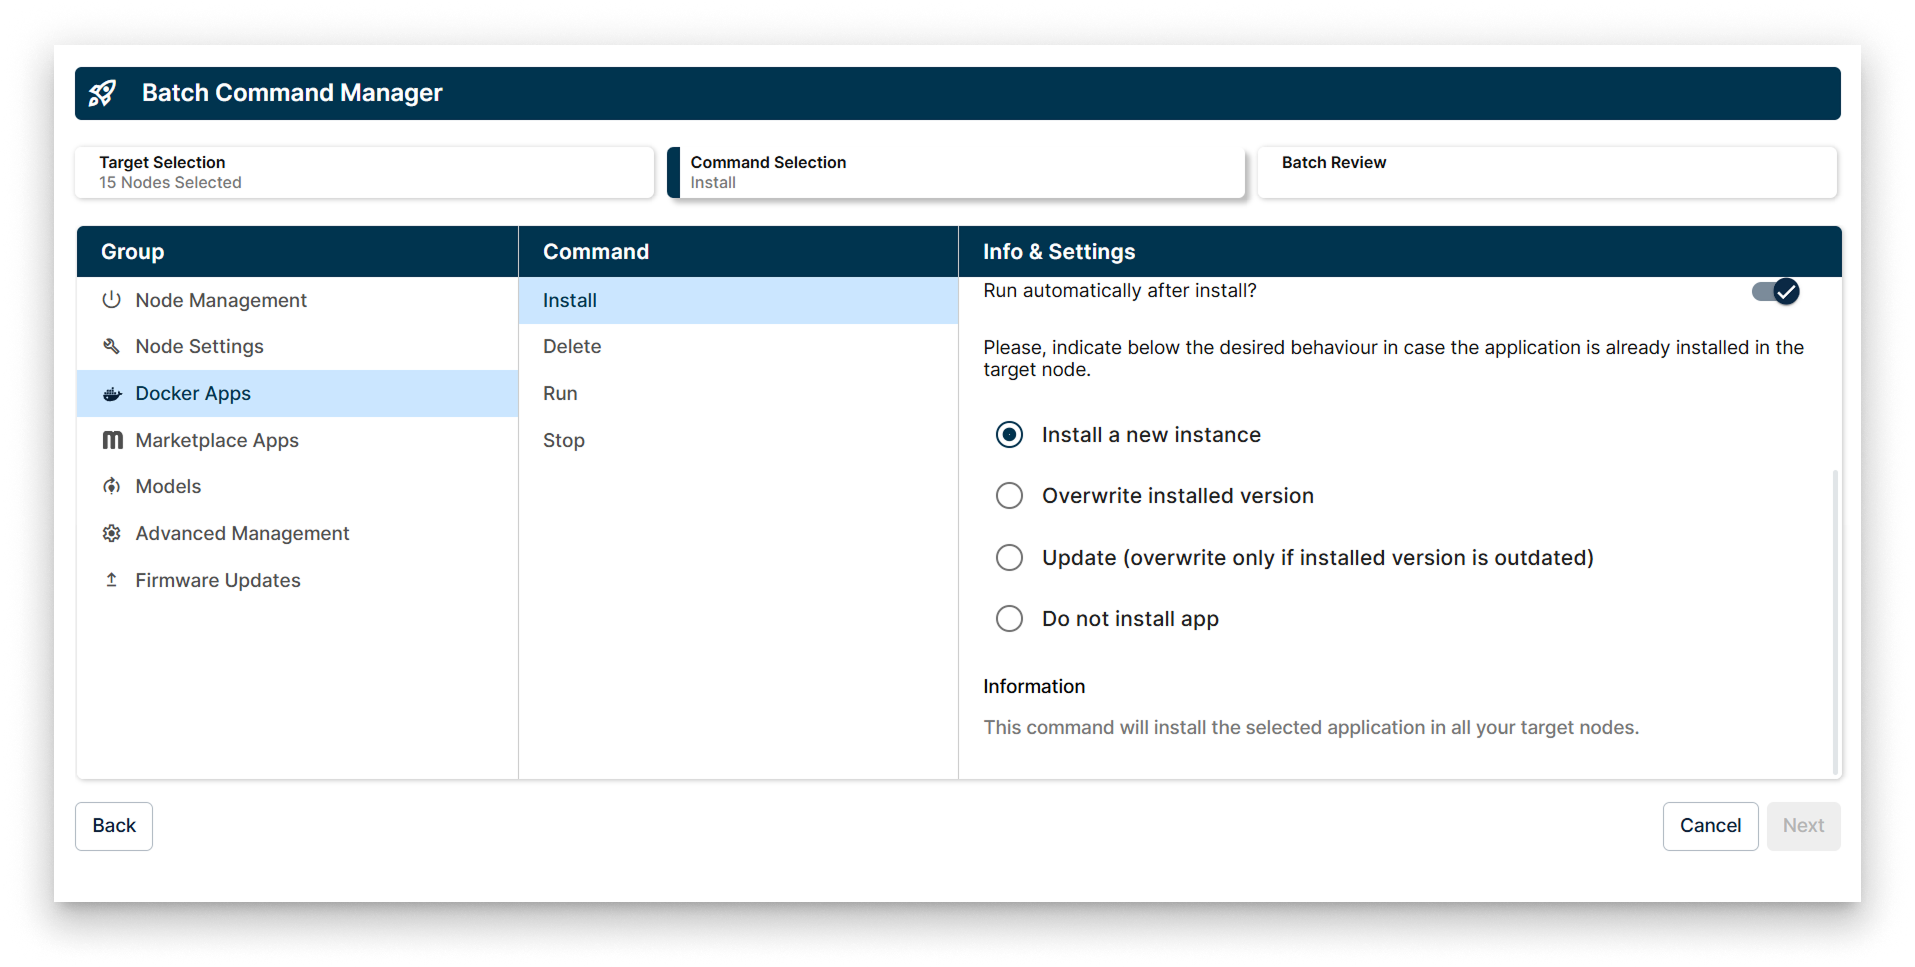Click the upload arrow icon for Firmware Updates

(111, 580)
